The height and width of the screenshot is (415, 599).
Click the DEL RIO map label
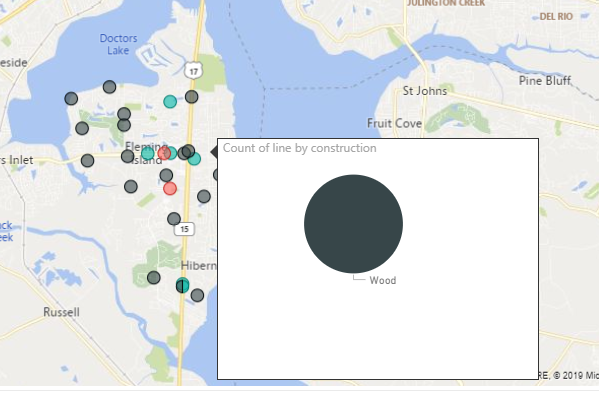(556, 16)
